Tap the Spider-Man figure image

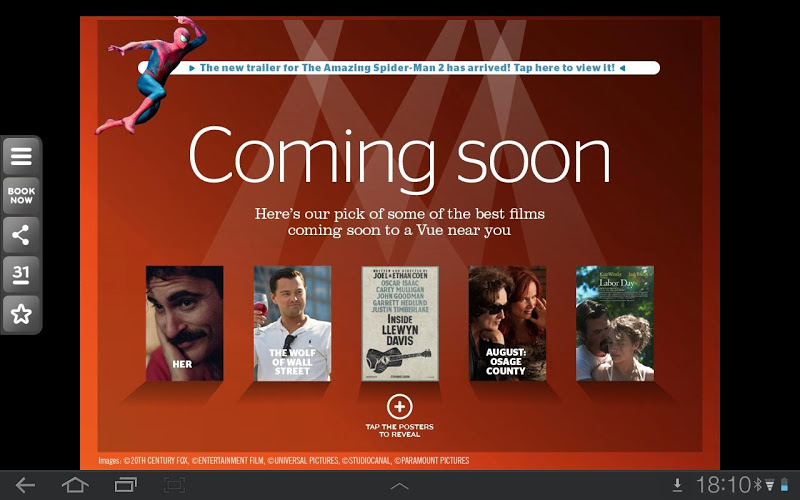(151, 75)
